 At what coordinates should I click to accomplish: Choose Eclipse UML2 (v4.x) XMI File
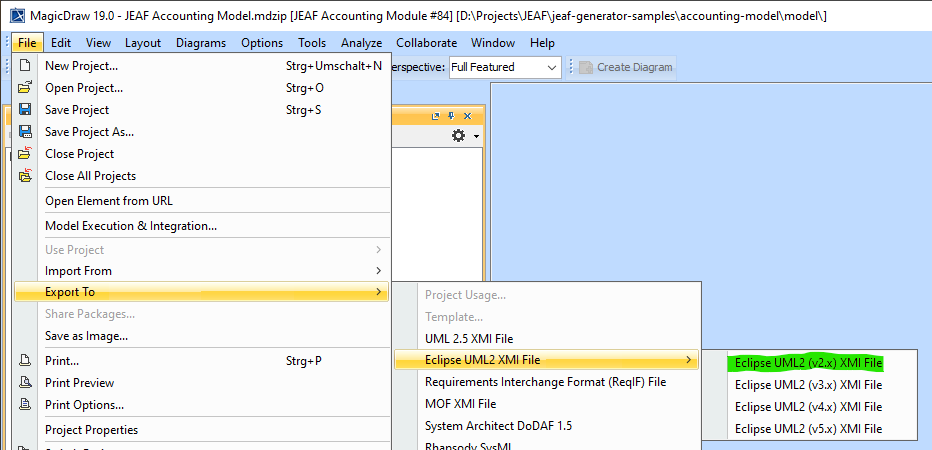808,407
